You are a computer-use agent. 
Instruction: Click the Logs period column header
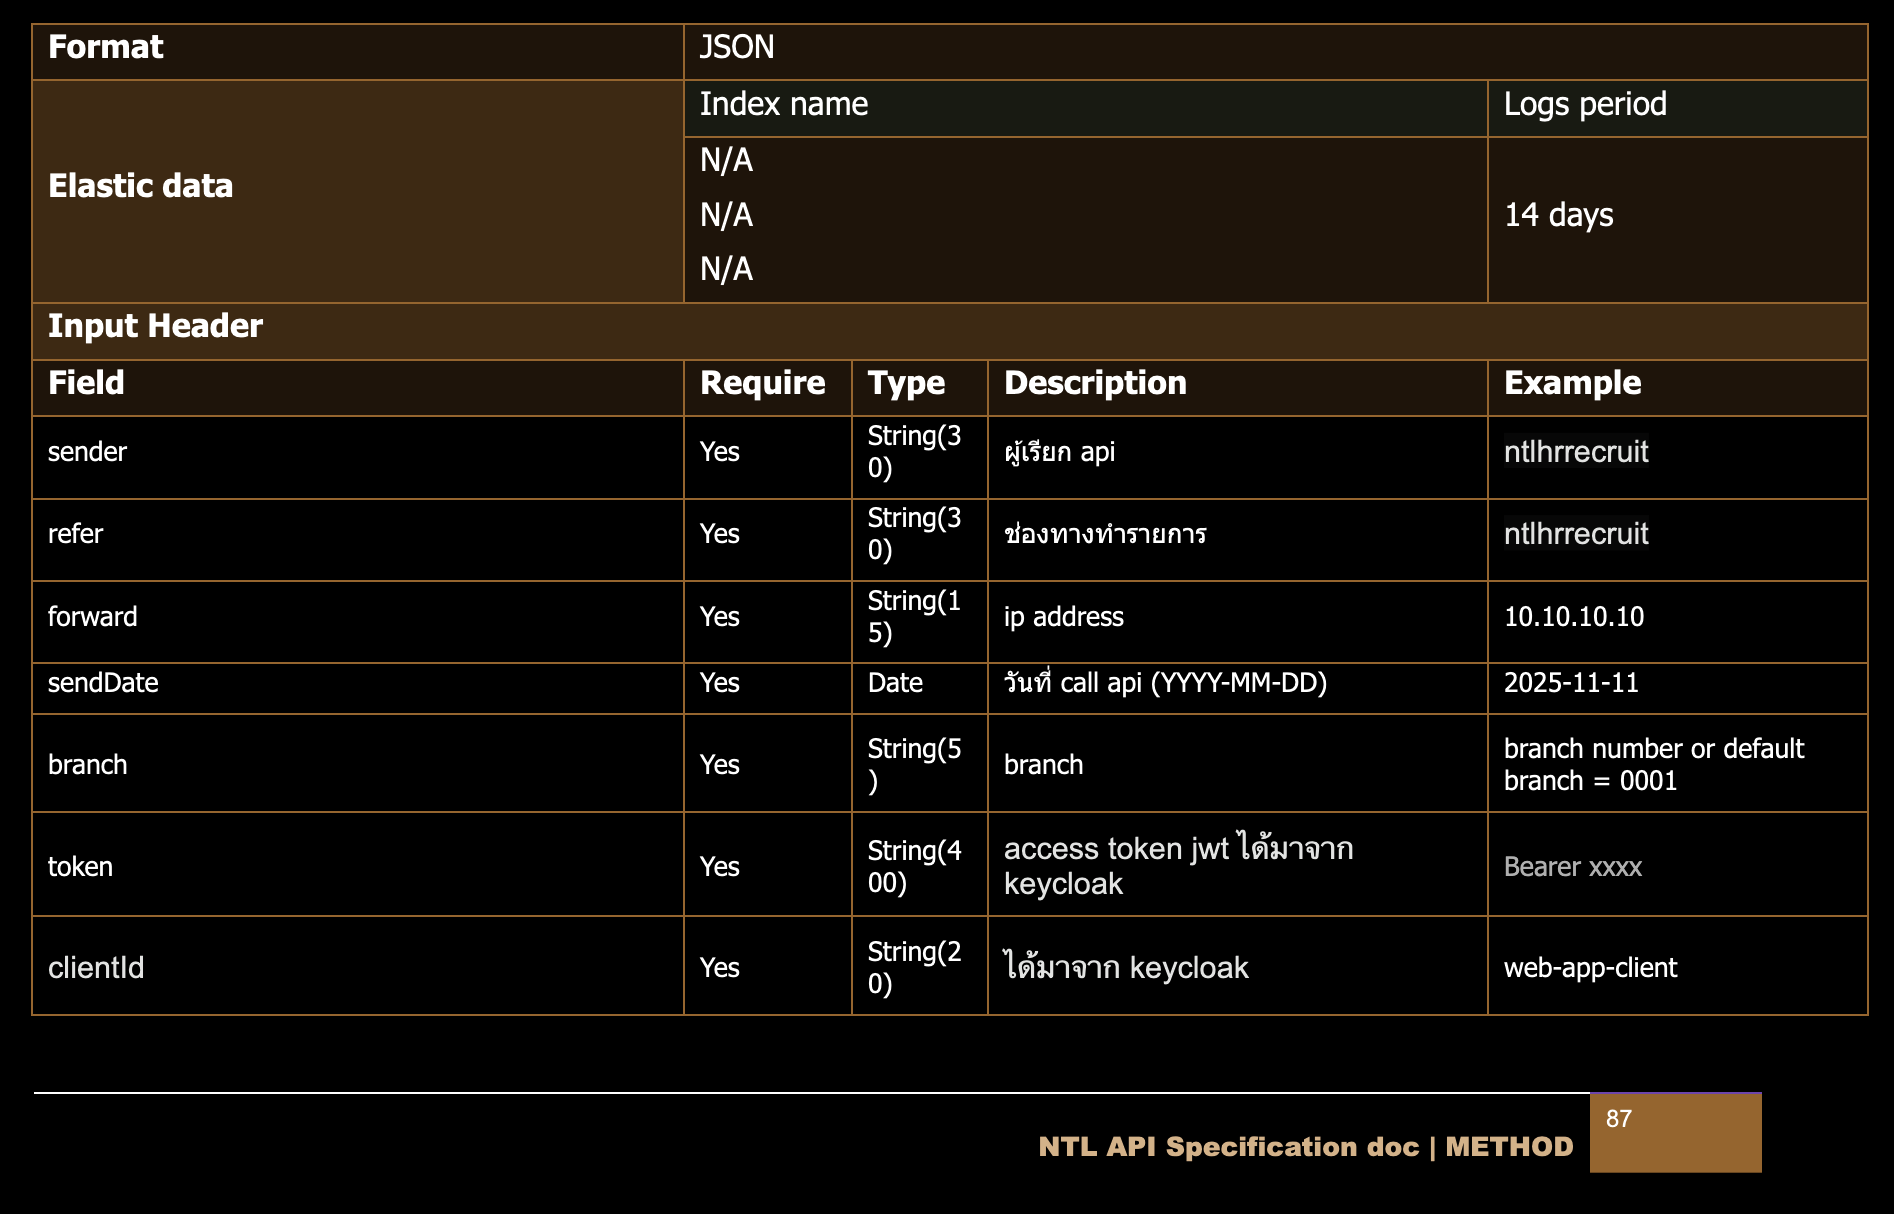[x=1585, y=105]
